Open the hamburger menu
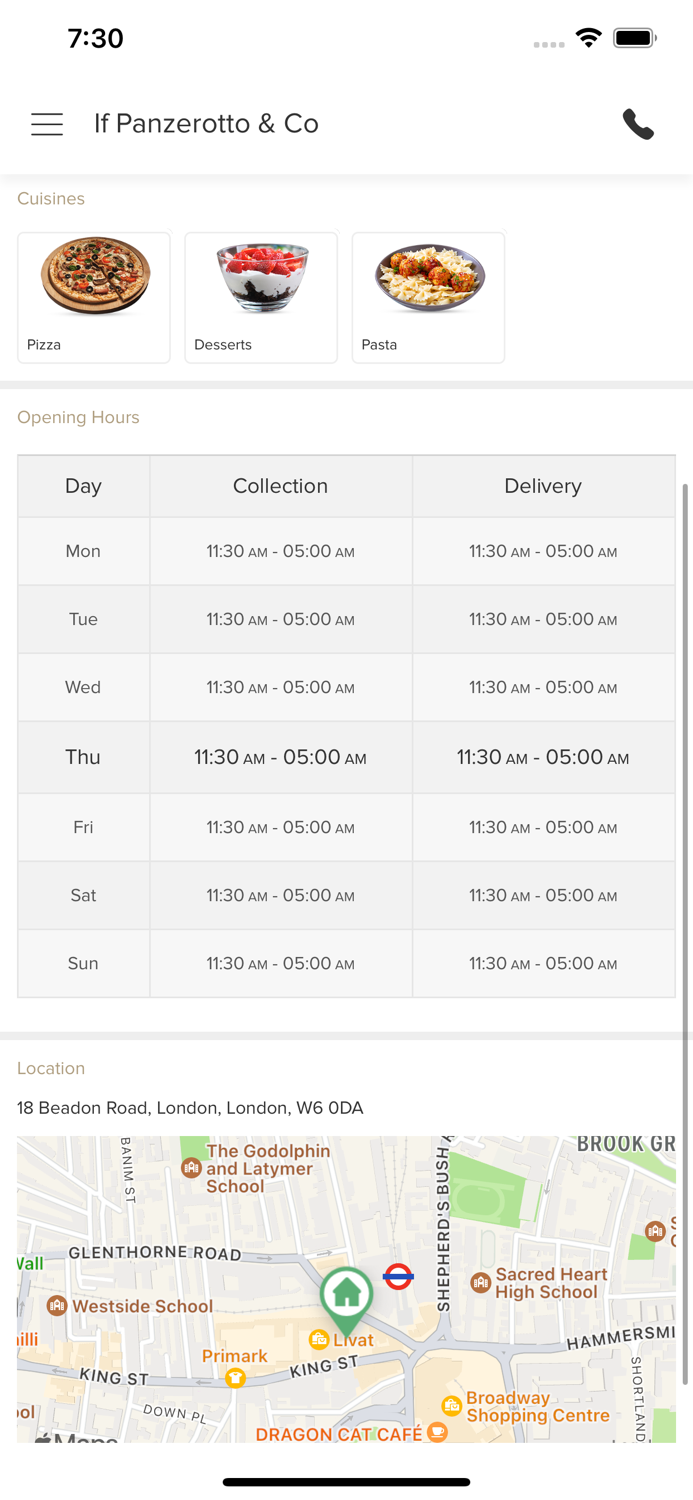Viewport: 693px width, 1500px height. 47,124
